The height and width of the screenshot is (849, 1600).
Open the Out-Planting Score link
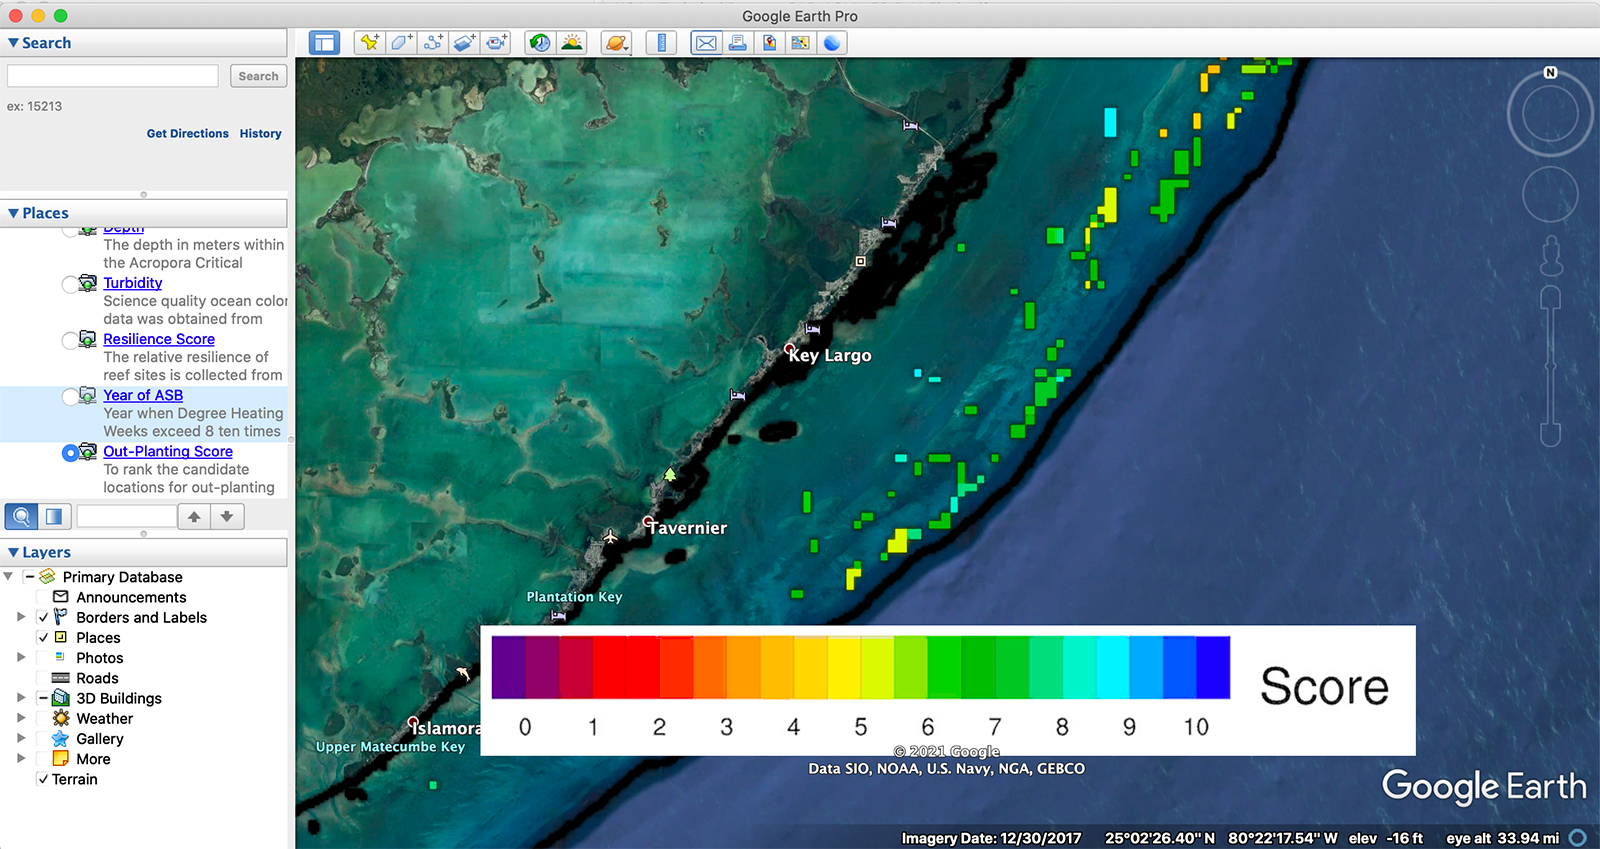tap(168, 451)
